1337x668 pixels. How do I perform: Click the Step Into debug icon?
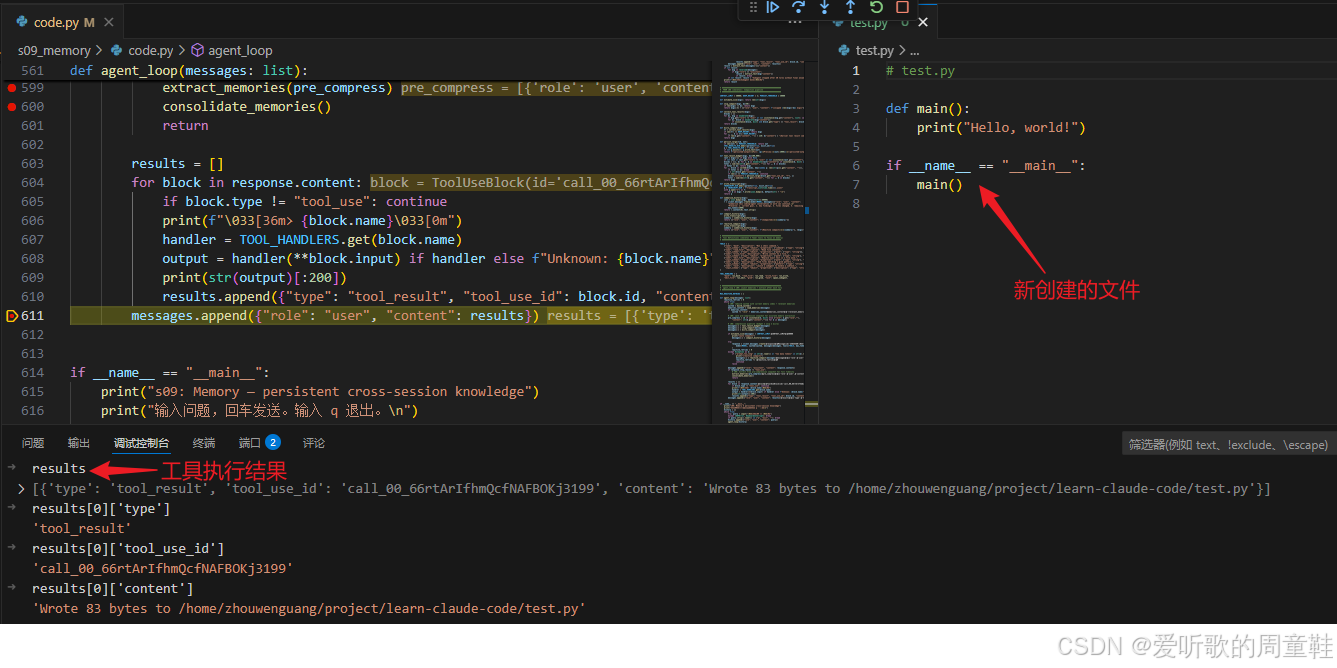coord(824,7)
